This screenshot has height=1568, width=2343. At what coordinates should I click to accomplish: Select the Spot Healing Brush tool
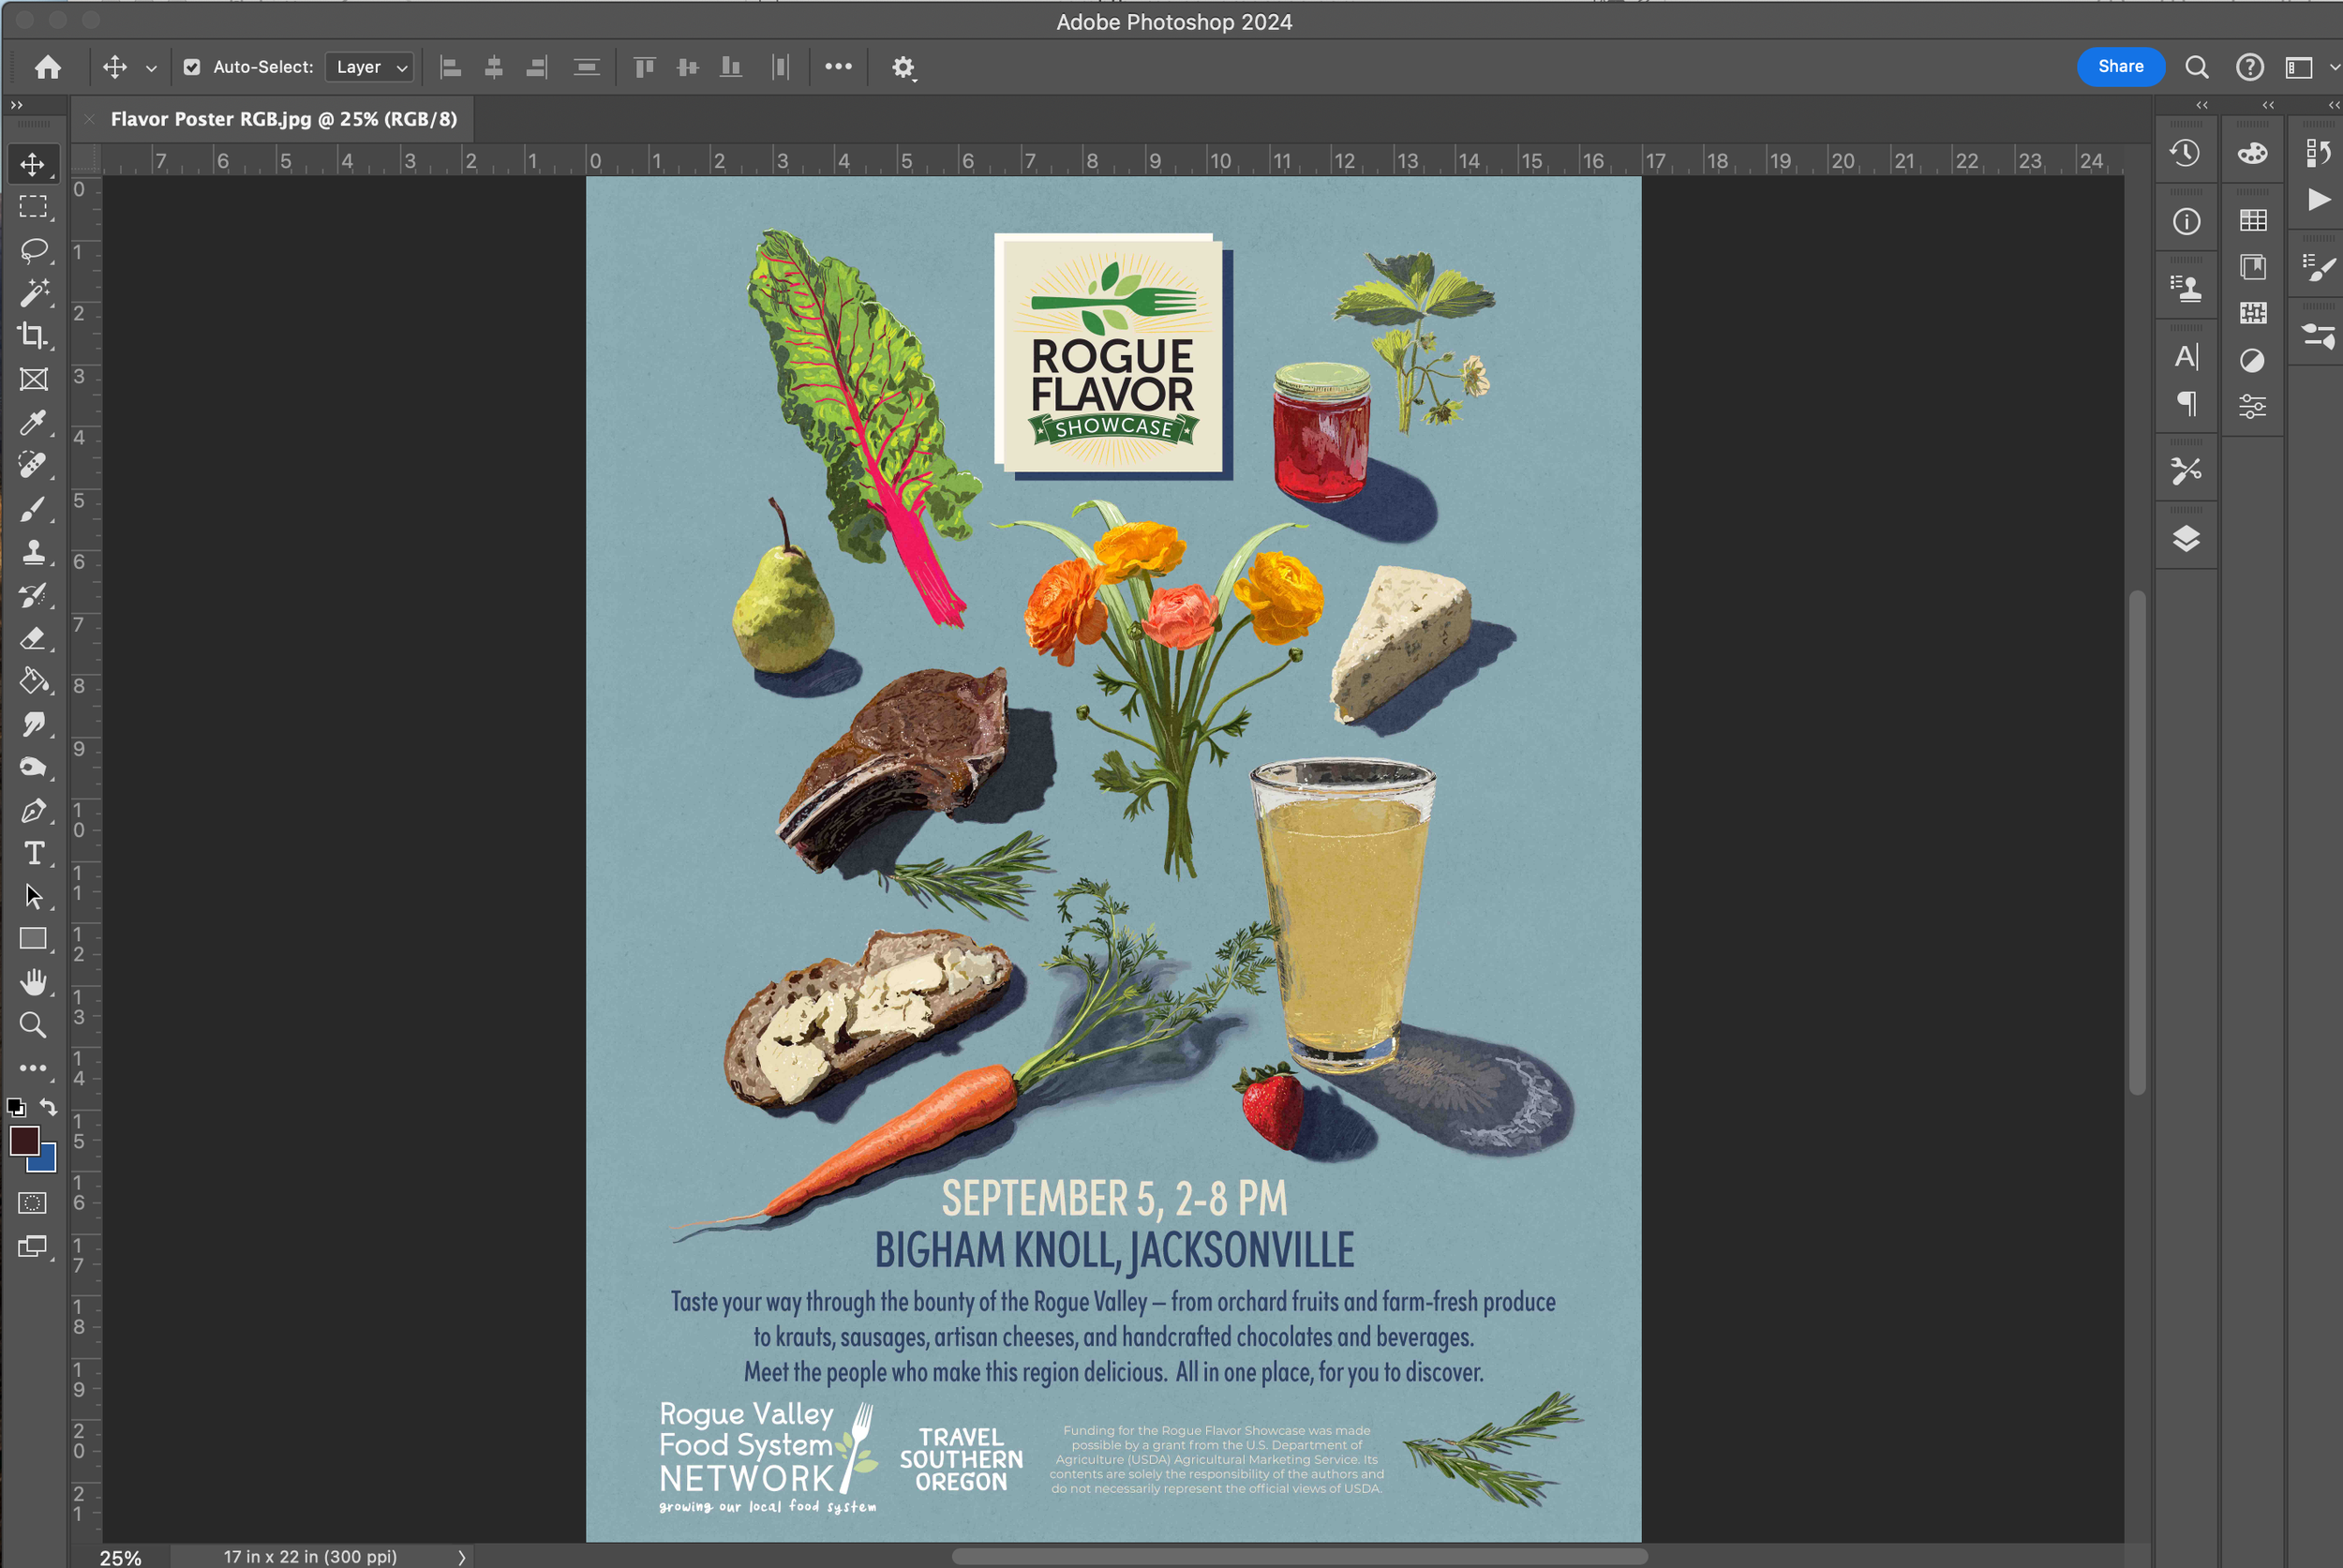pos(33,465)
